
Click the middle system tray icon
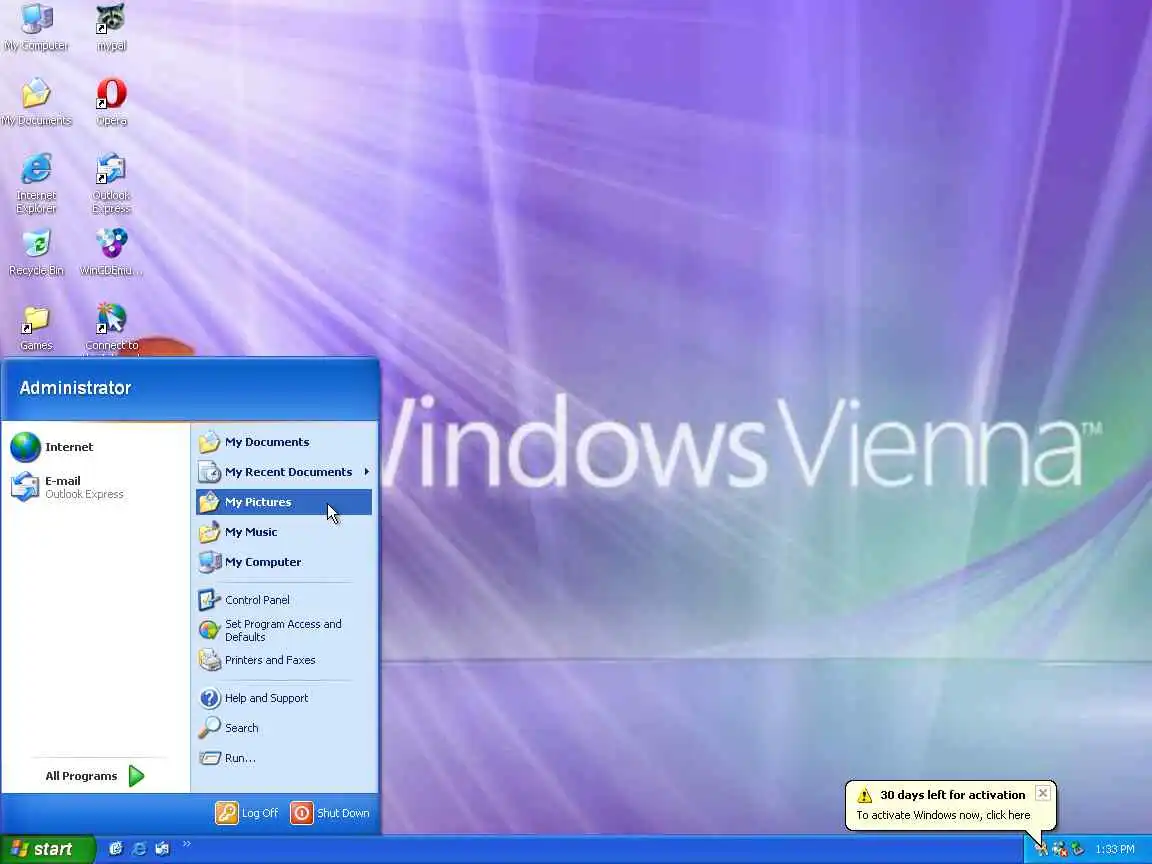[1059, 849]
